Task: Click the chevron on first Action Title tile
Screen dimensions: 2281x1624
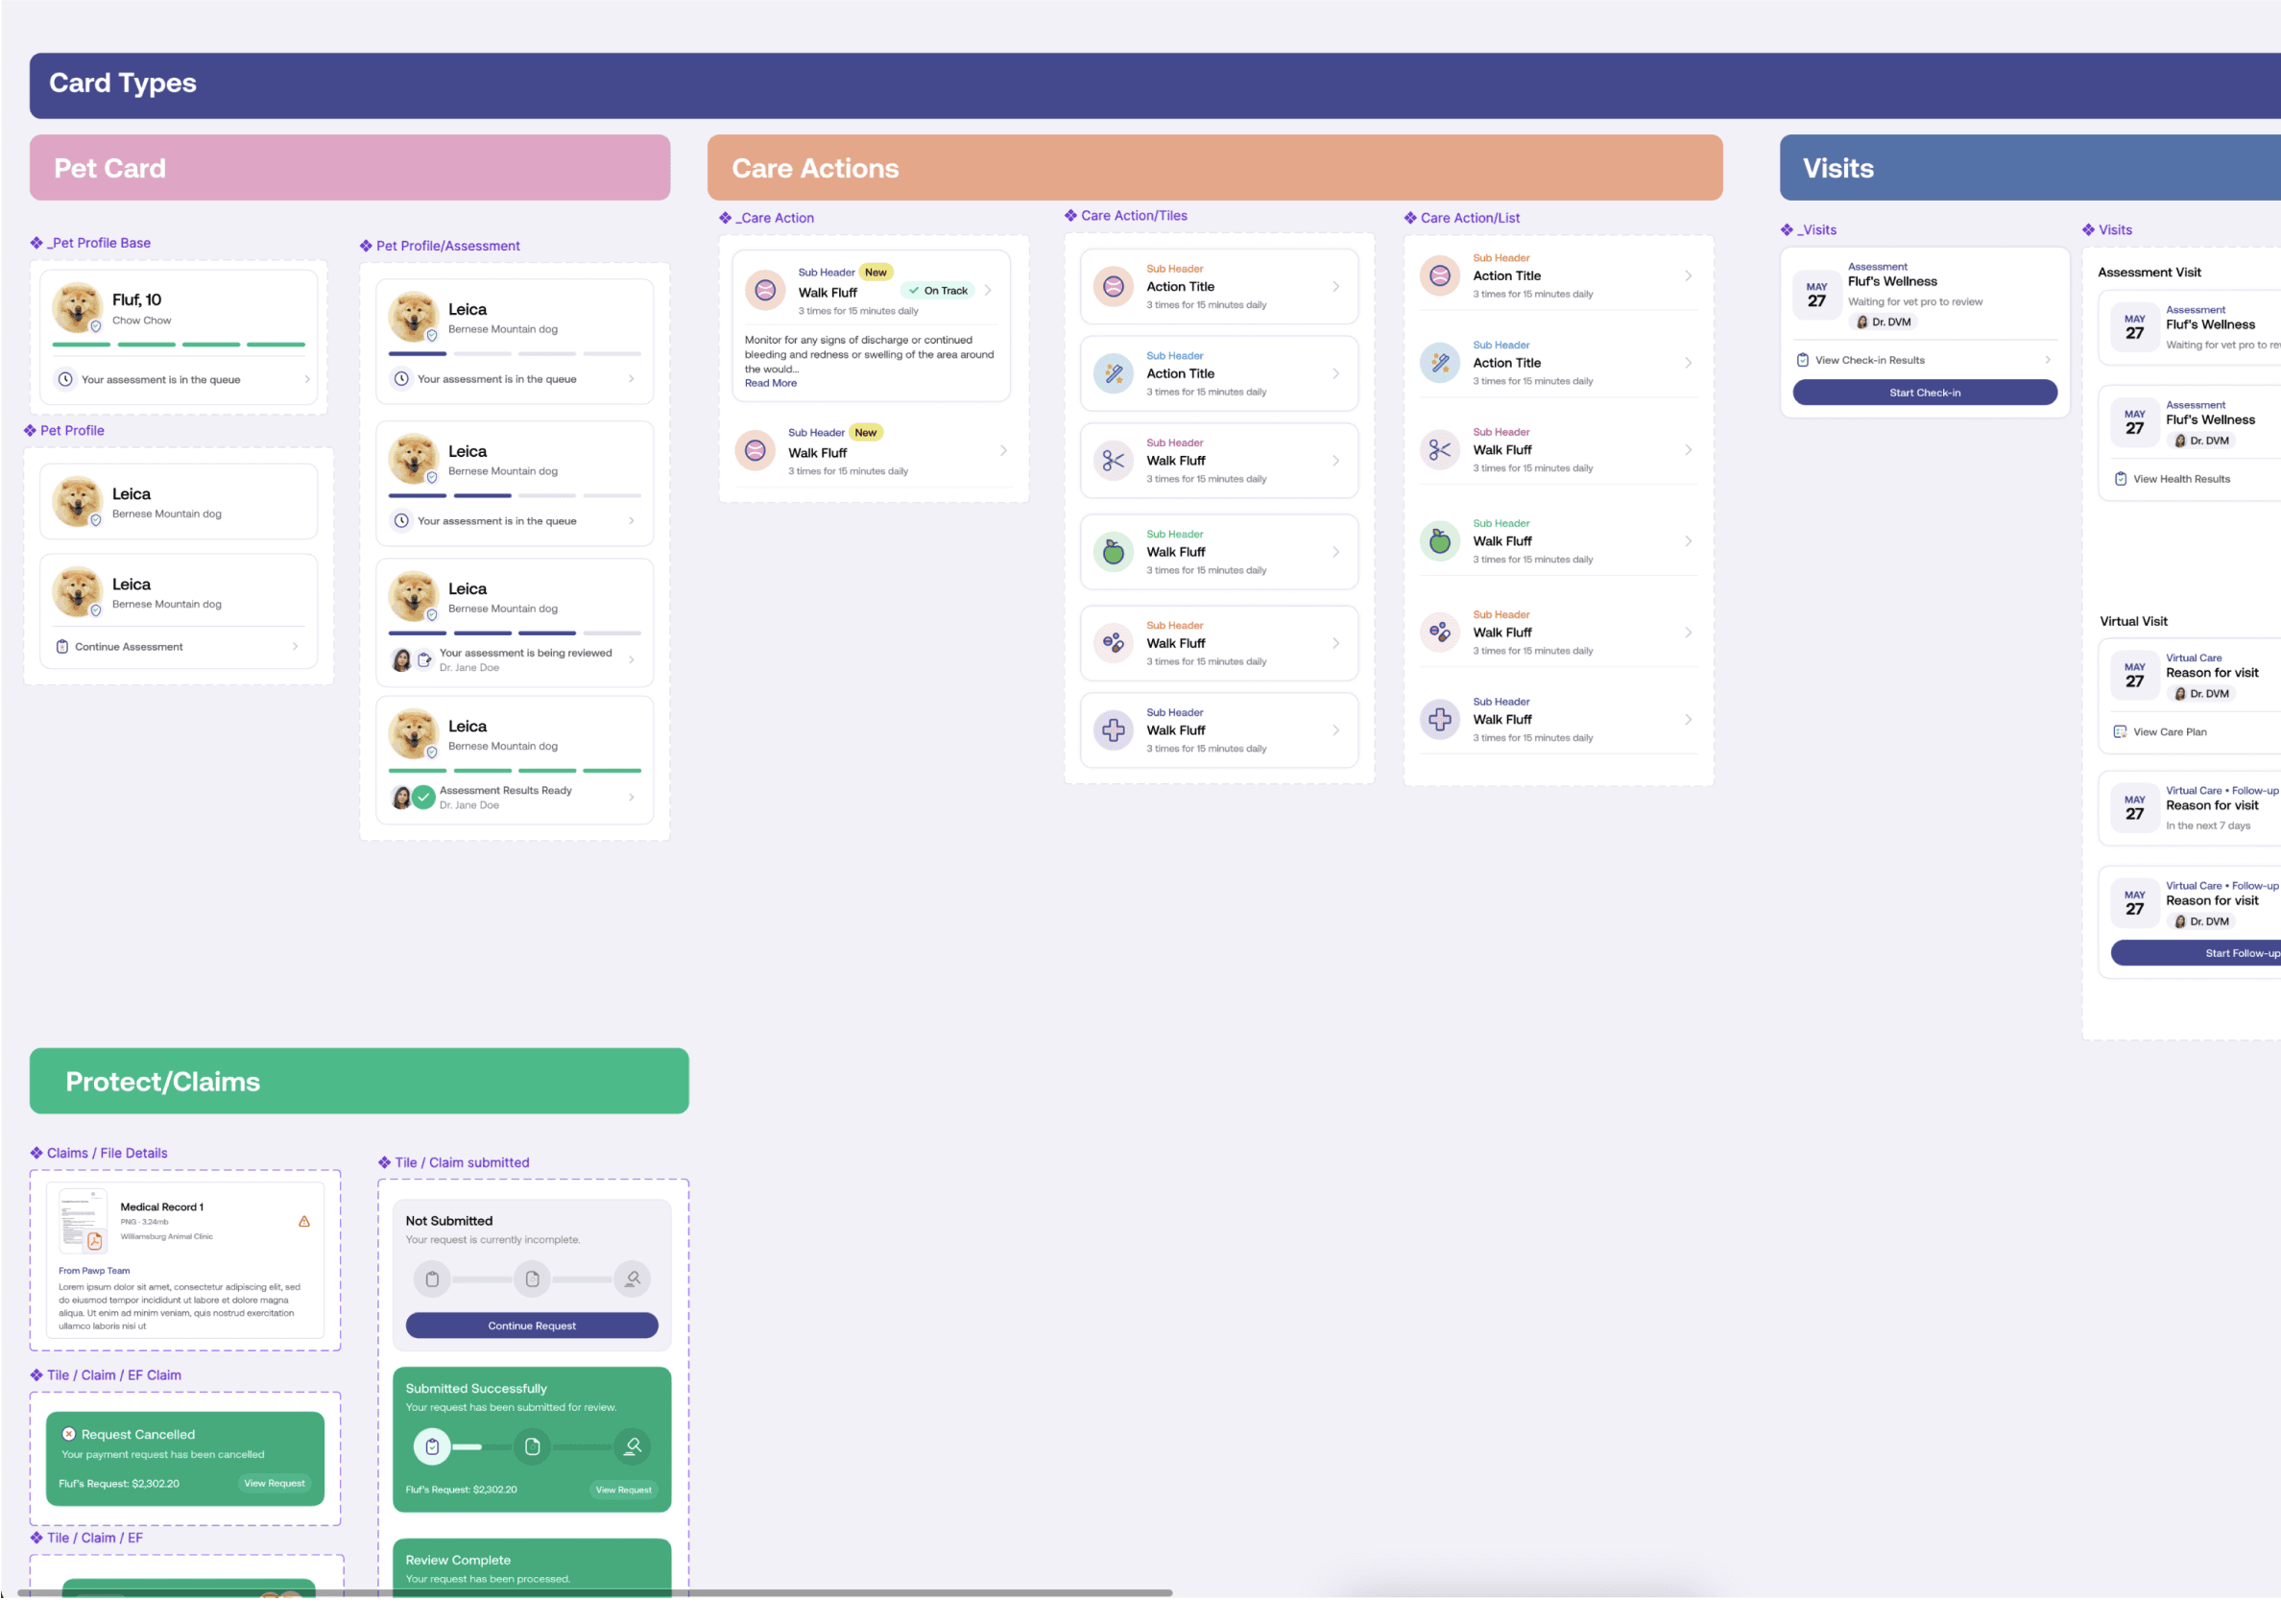Action: point(1336,287)
